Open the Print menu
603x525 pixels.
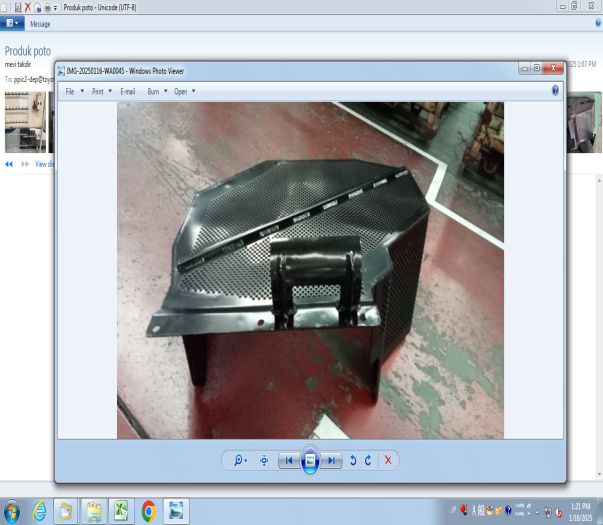(x=98, y=92)
